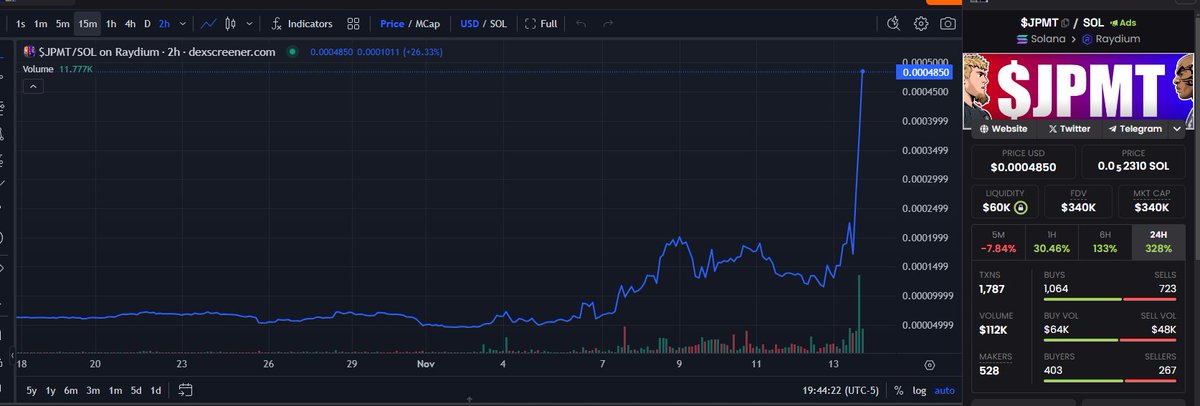
Task: Open the quick search icon in the toolbar
Action: tap(895, 23)
